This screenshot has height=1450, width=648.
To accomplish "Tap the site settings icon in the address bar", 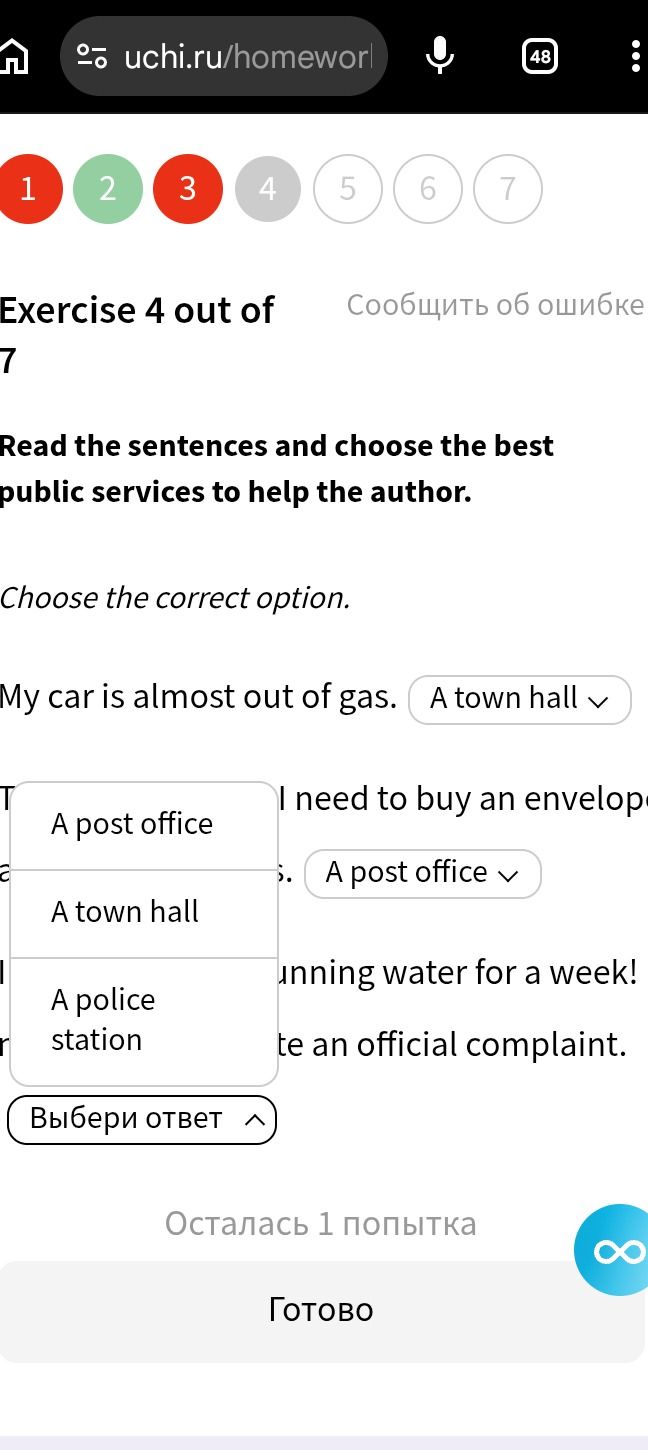I will point(92,56).
